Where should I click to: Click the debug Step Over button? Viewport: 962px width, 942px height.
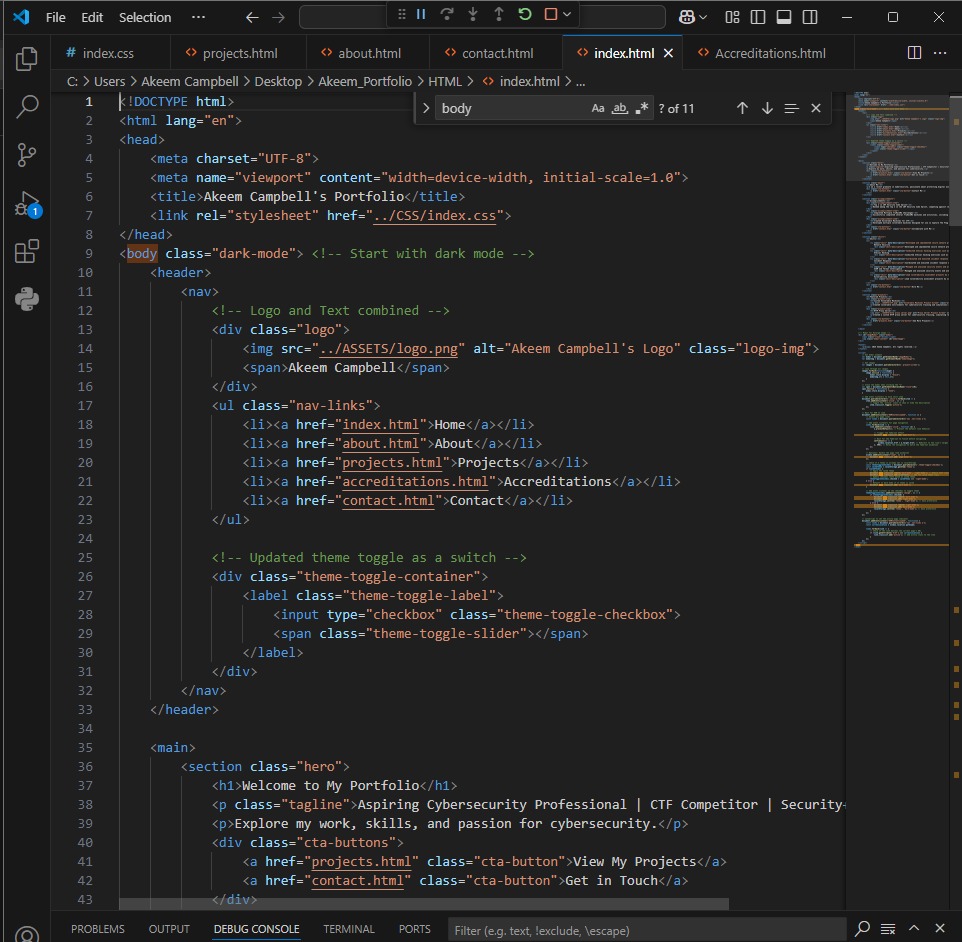click(x=447, y=14)
